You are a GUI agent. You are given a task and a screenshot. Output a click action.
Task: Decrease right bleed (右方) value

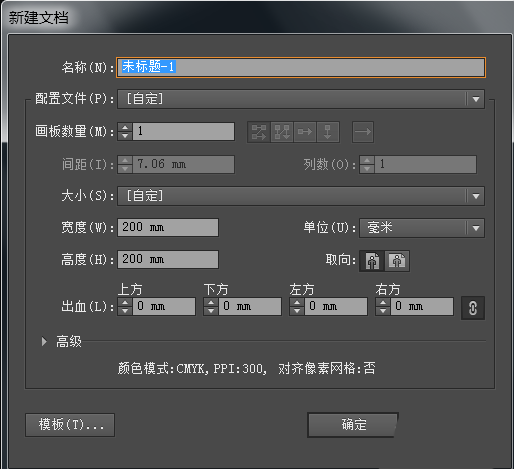pos(383,311)
